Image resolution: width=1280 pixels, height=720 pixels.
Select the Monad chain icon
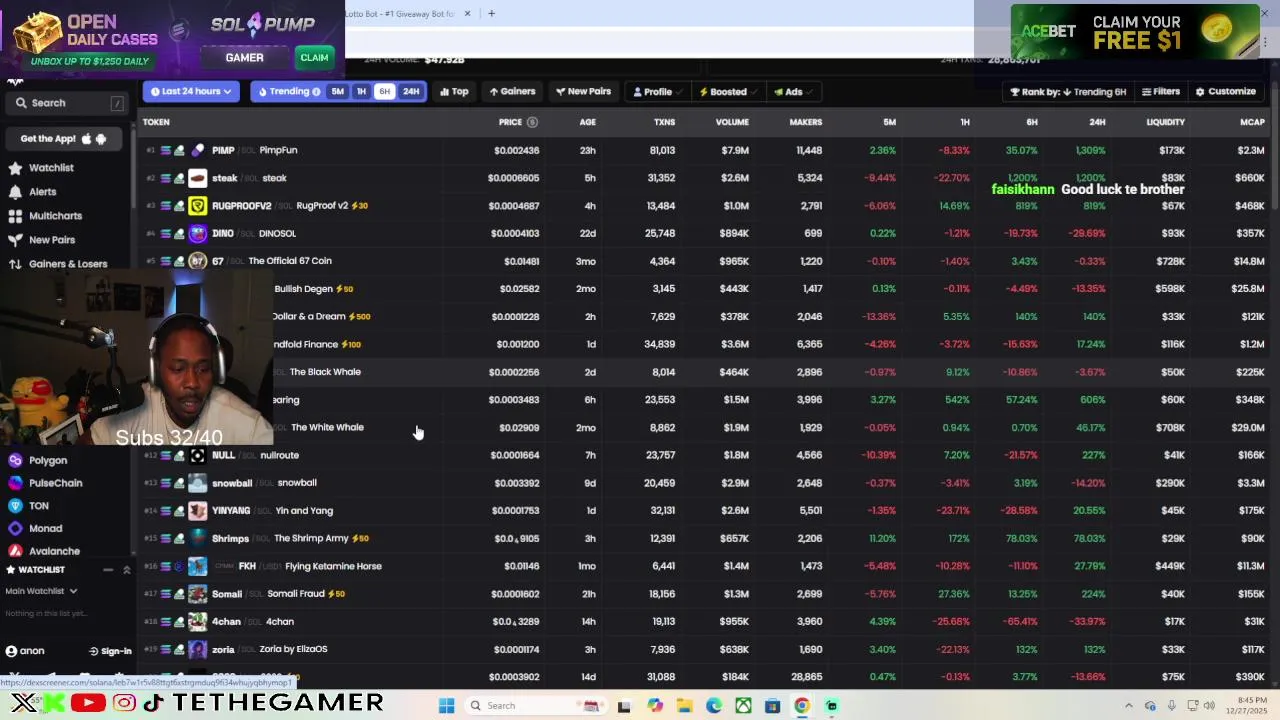[15, 528]
